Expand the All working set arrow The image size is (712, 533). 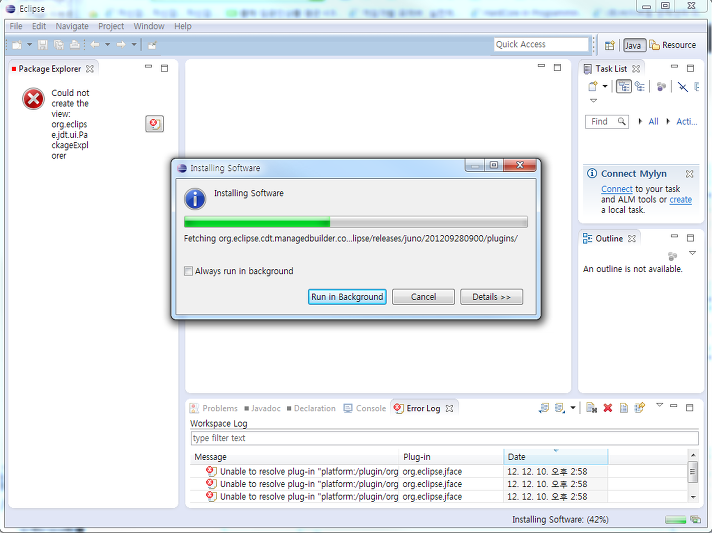point(640,121)
